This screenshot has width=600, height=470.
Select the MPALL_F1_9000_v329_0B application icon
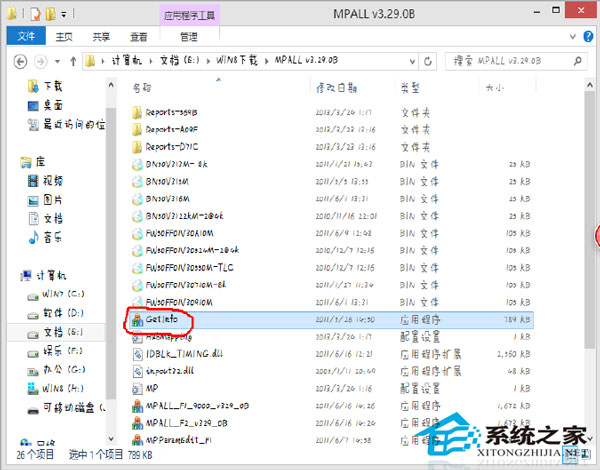tap(137, 406)
